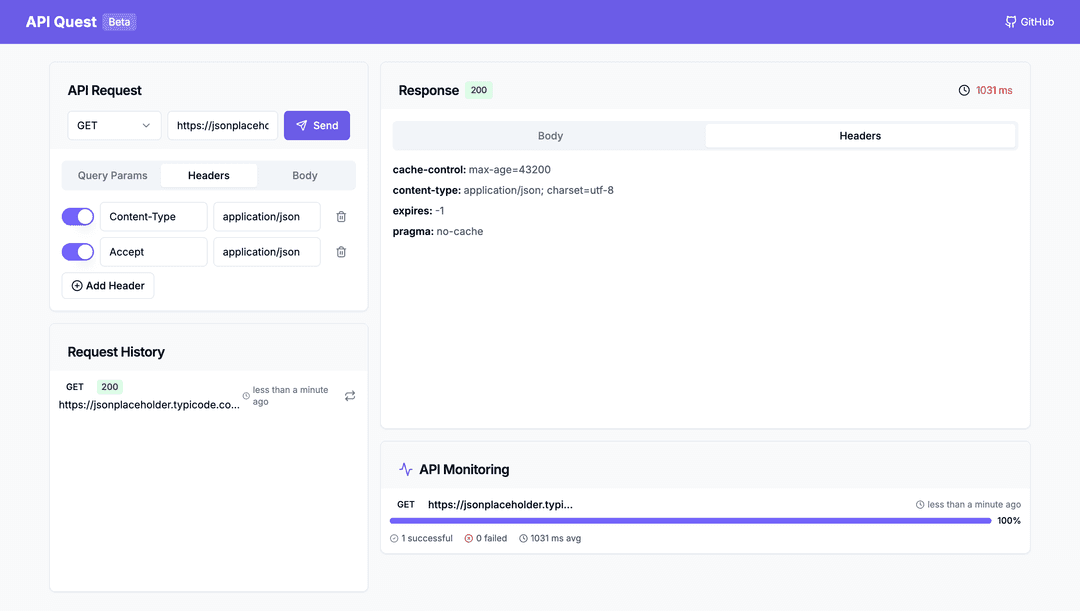The image size is (1080, 611).
Task: Resend the history request using the repeat icon
Action: coord(350,396)
